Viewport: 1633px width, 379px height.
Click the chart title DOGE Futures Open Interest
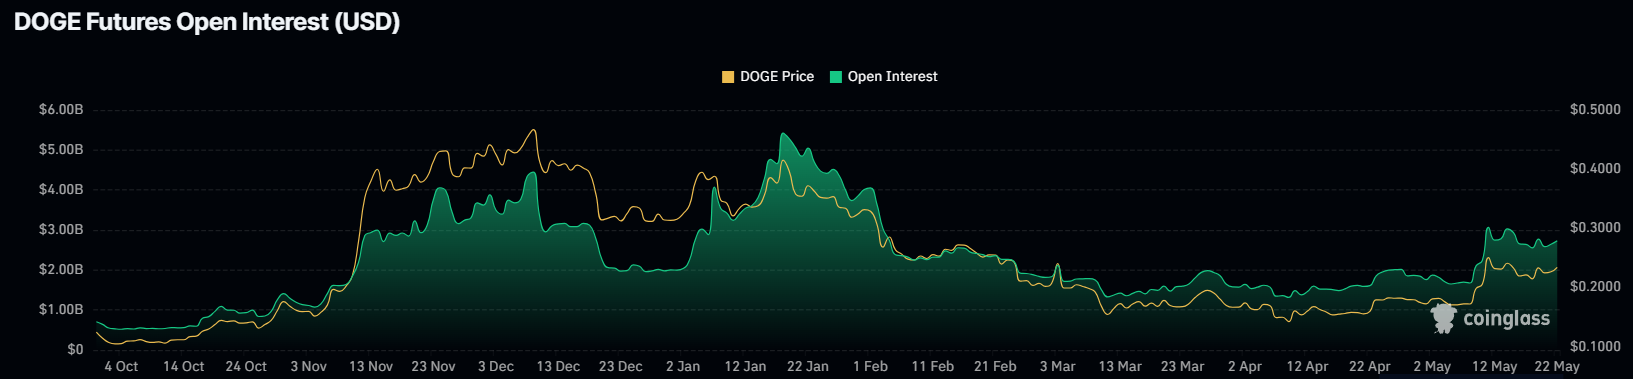207,22
